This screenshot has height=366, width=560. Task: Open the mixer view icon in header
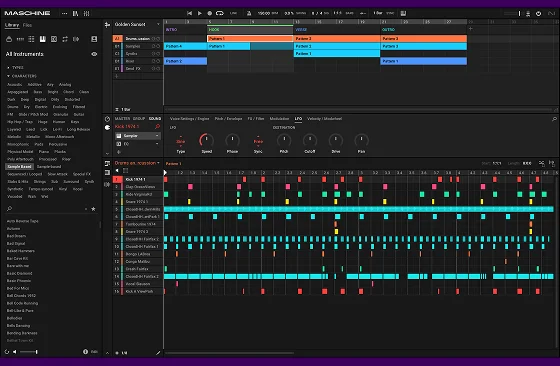pos(86,13)
